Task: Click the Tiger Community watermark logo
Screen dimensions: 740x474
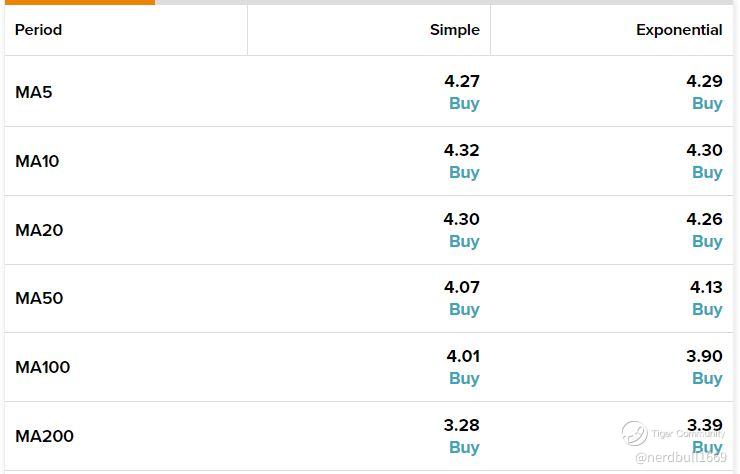Action: (x=634, y=433)
